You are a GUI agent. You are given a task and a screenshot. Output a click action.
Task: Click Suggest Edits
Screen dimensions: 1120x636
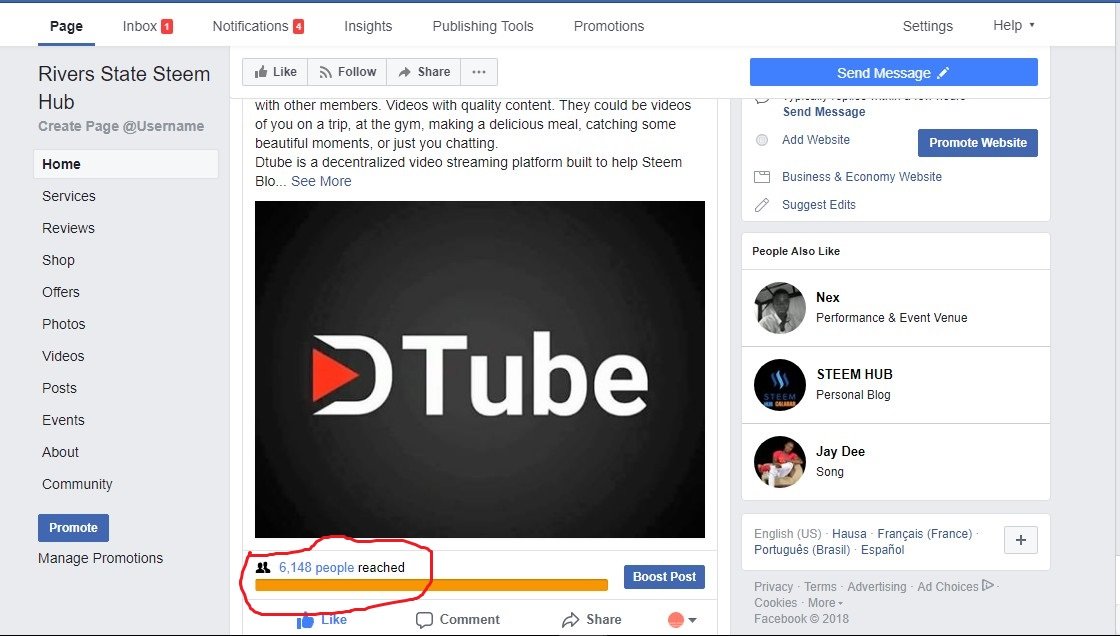click(819, 205)
